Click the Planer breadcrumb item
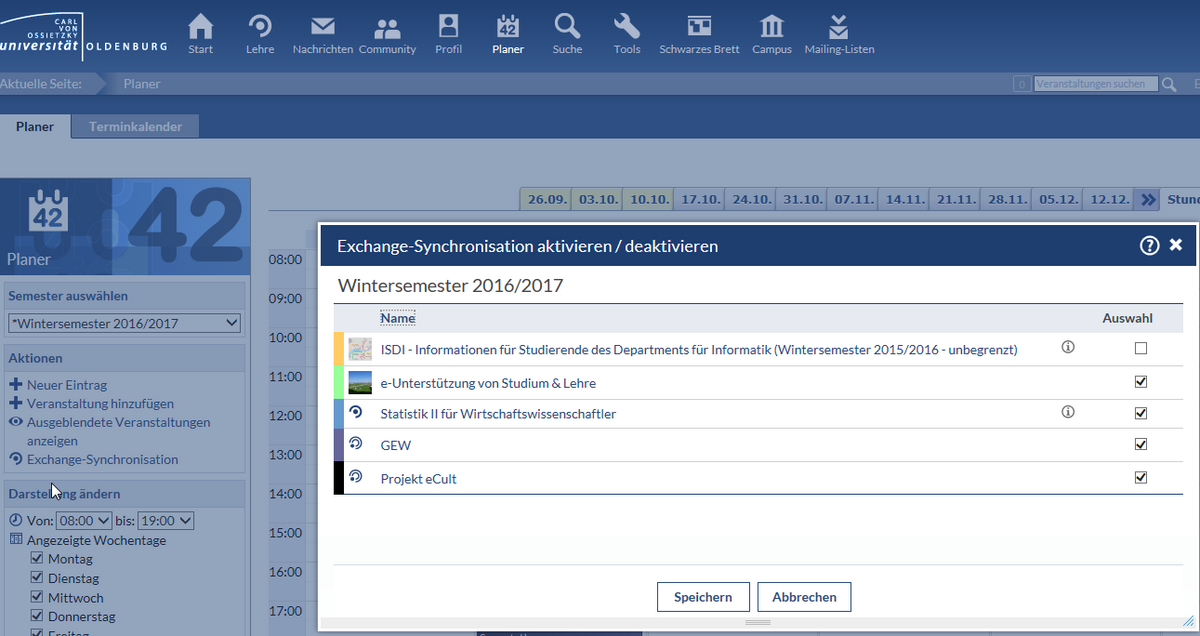1200x636 pixels. click(x=142, y=84)
